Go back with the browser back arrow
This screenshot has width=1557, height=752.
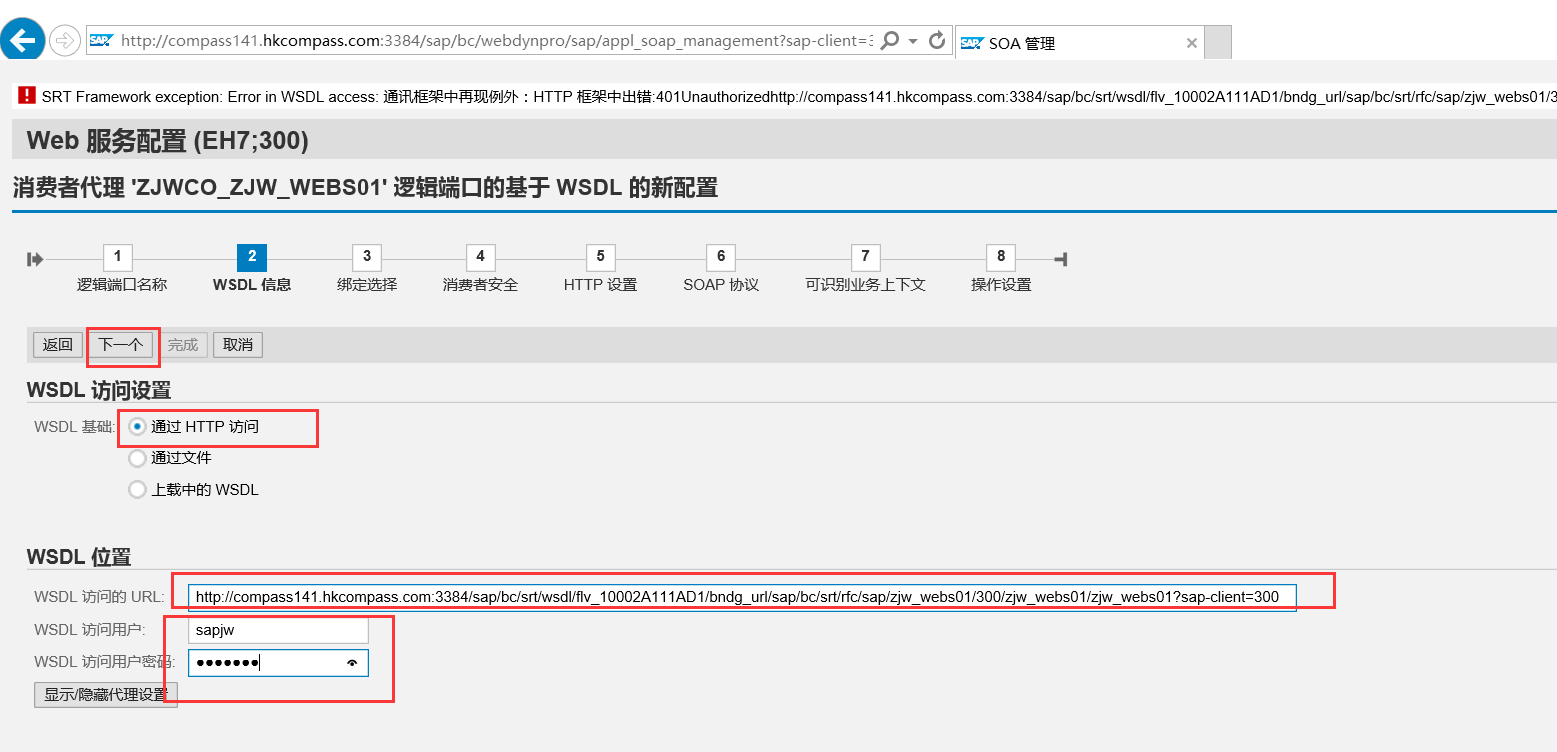pos(23,40)
